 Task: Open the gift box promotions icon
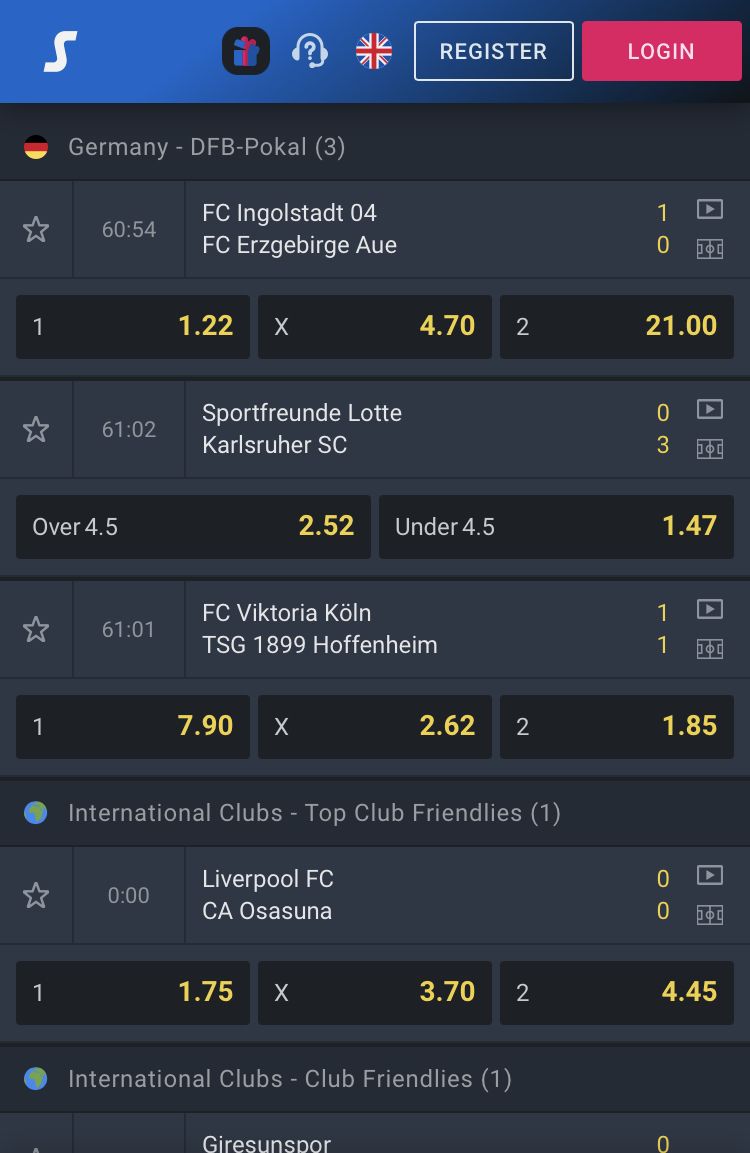tap(246, 51)
